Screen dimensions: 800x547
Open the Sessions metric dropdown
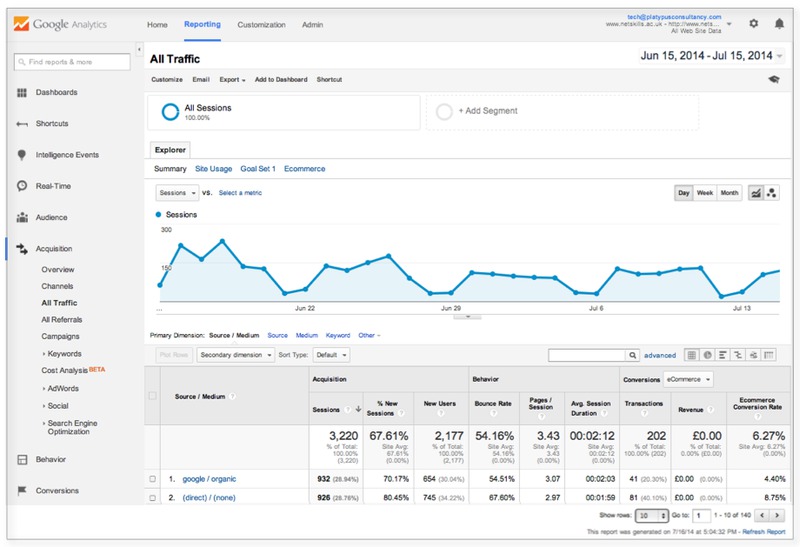point(177,193)
